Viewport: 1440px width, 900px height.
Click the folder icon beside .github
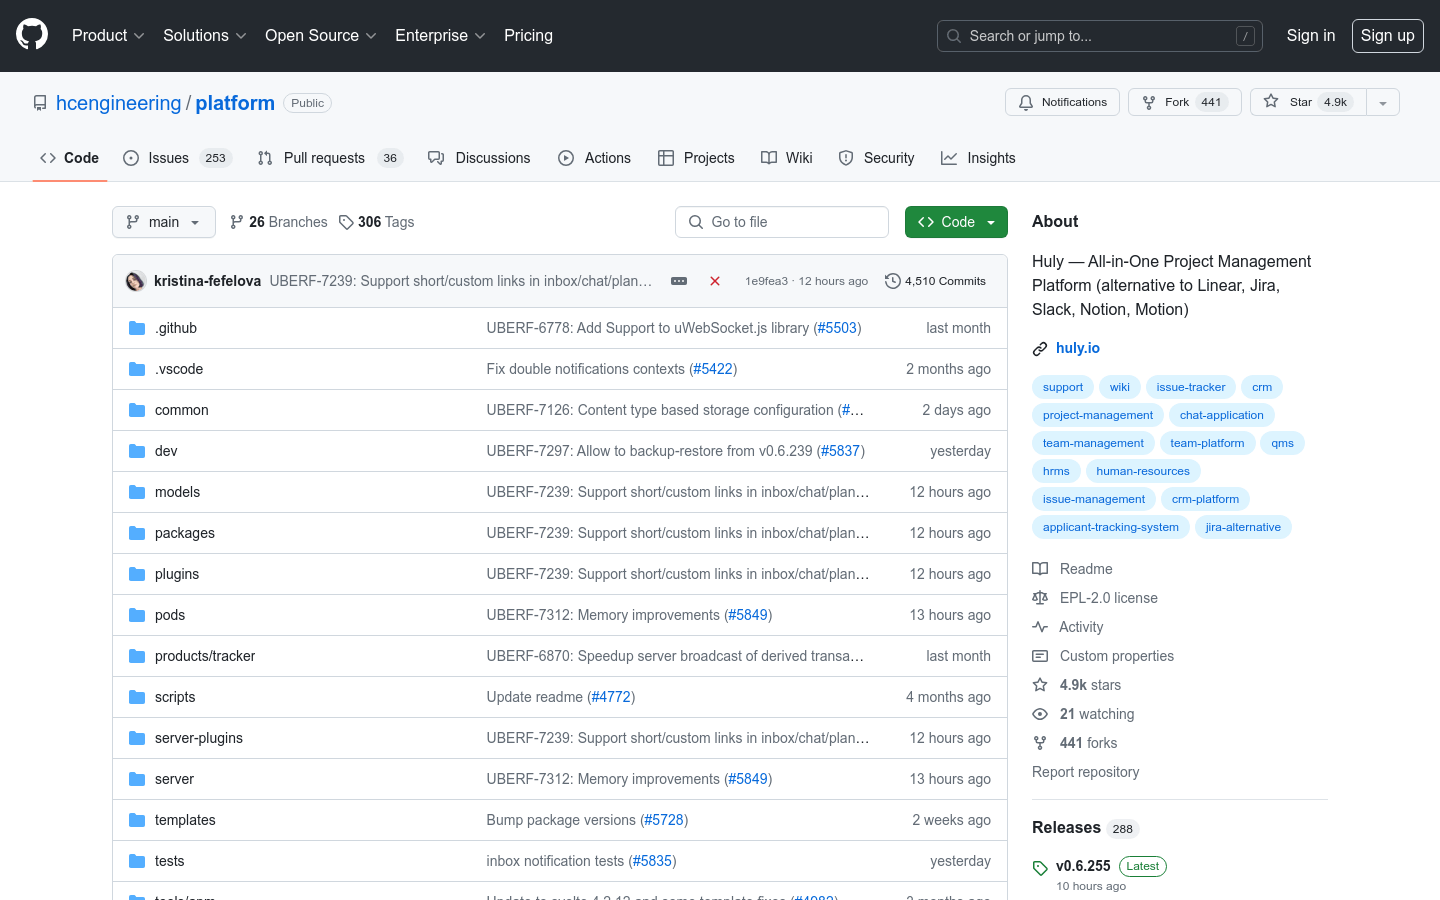coord(137,327)
